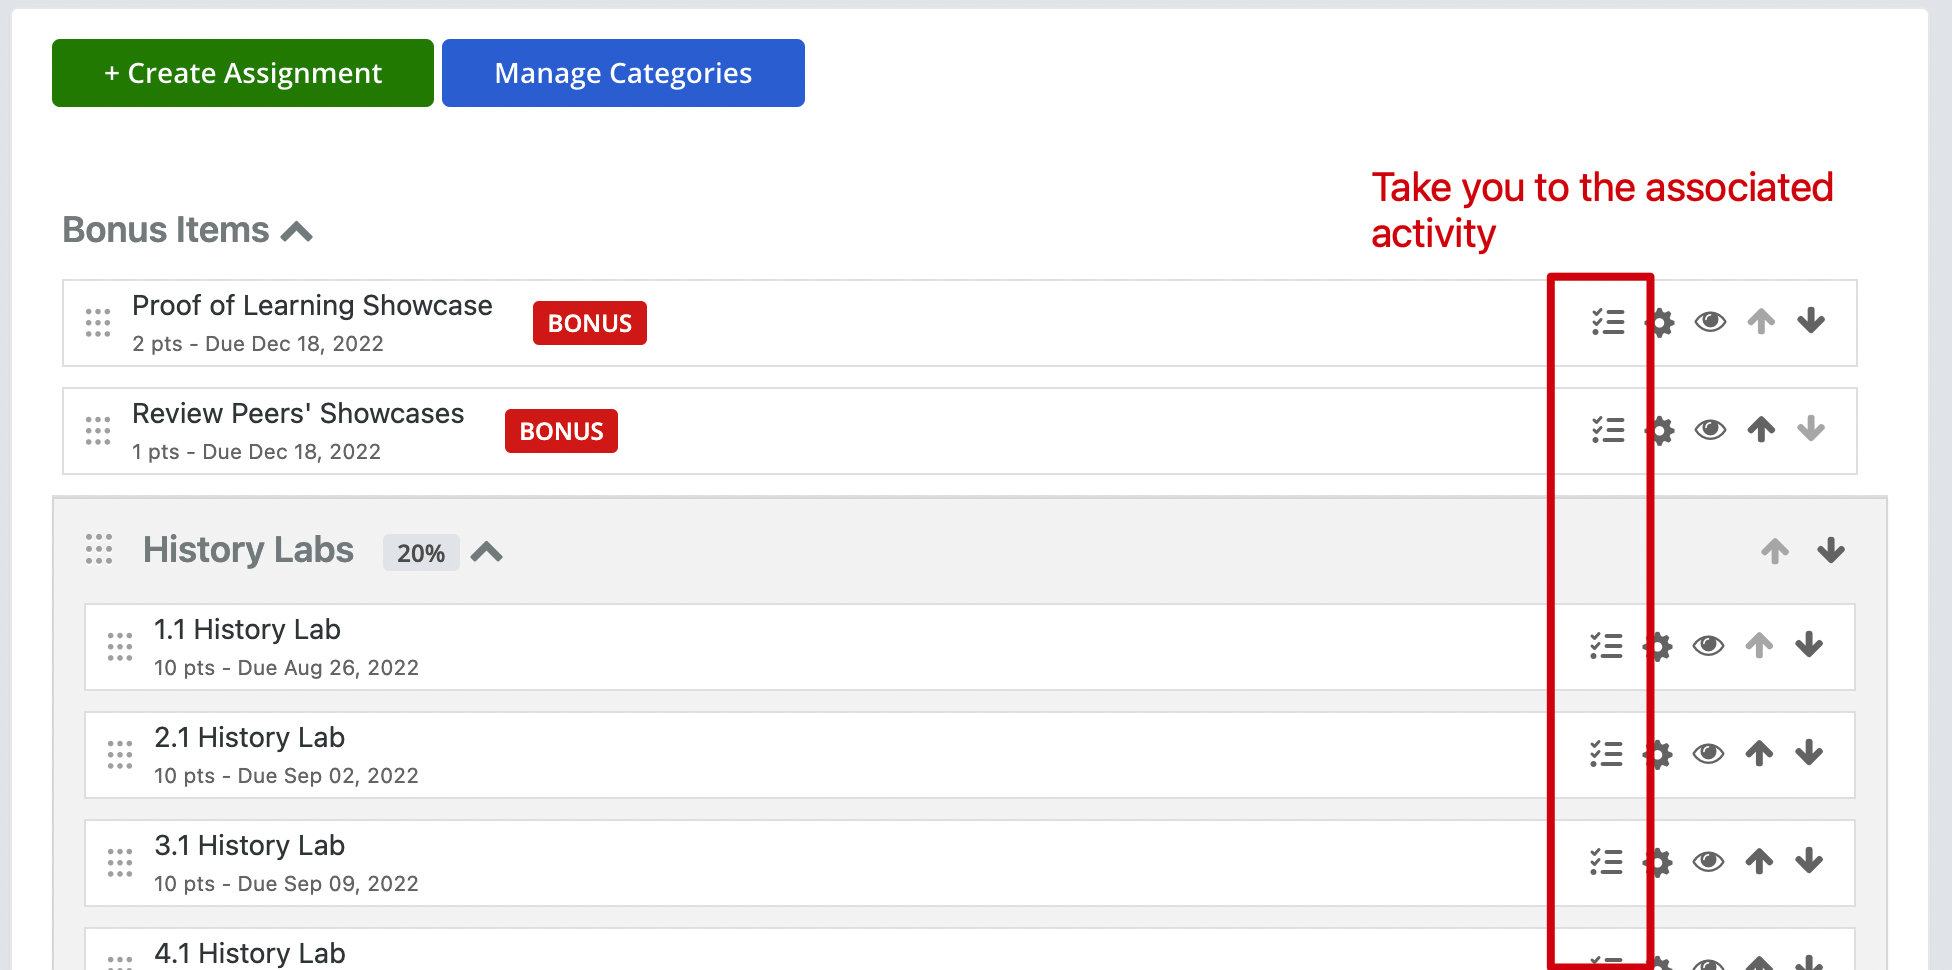Click the History Labs 20% weight badge

[x=421, y=553]
